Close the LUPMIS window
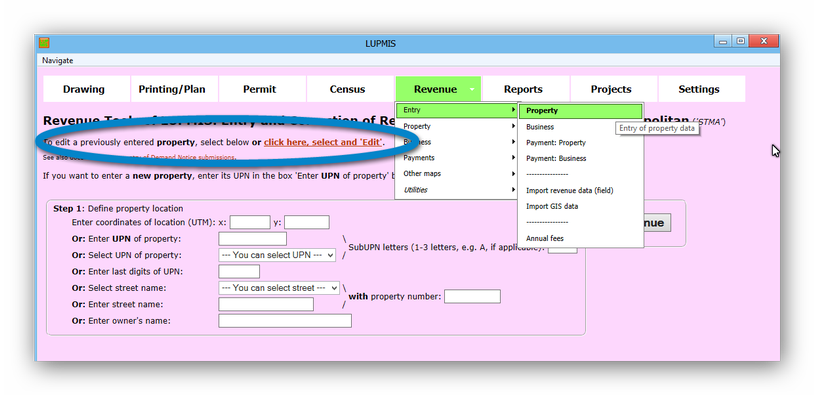 764,42
